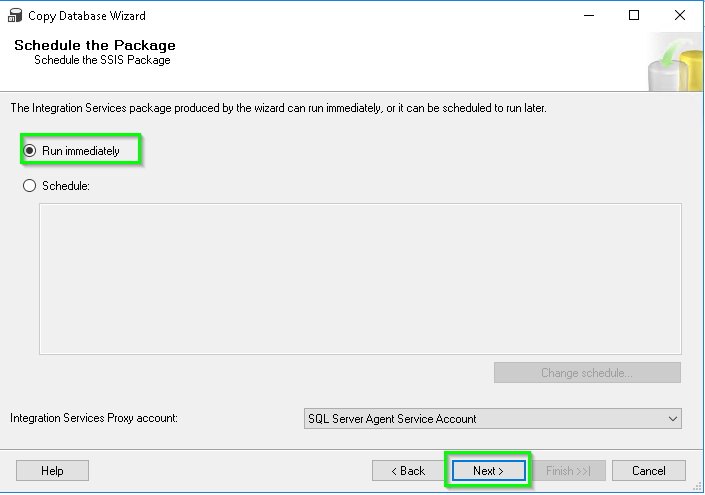Screen dimensions: 705x495
Task: Click the resize grip at window corner
Action: 697,486
